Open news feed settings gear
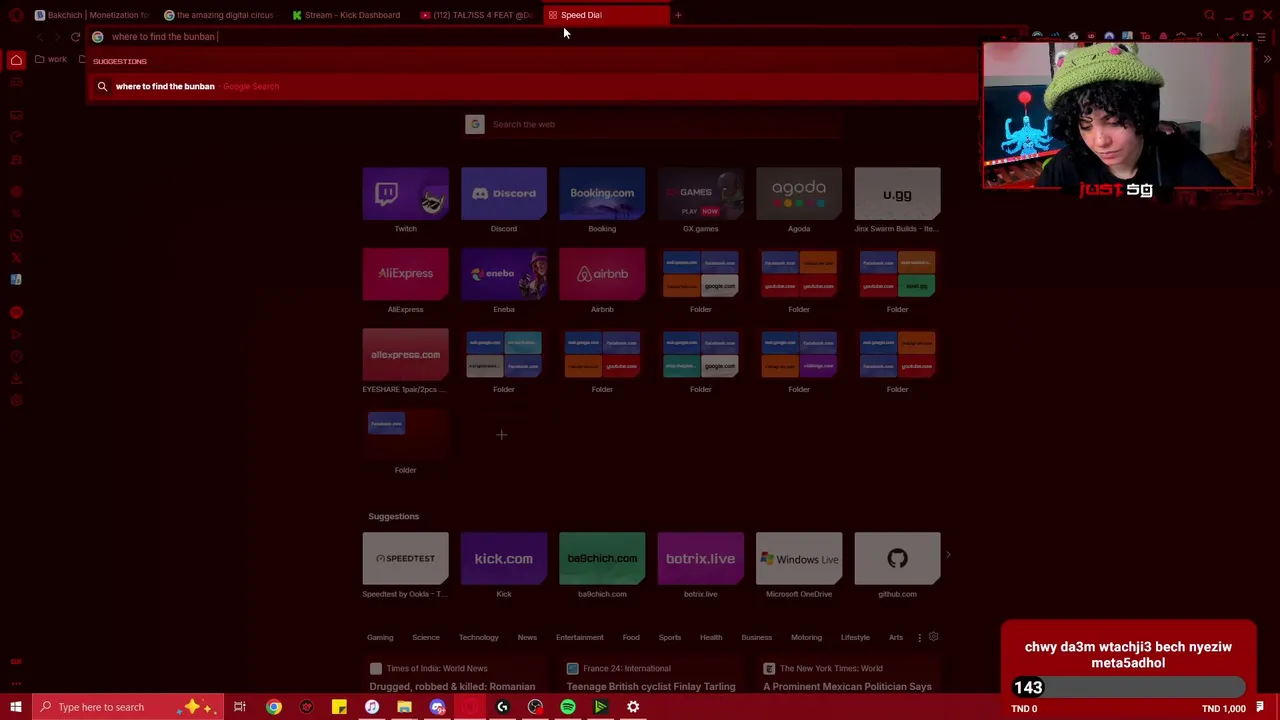The height and width of the screenshot is (720, 1280). [x=933, y=637]
